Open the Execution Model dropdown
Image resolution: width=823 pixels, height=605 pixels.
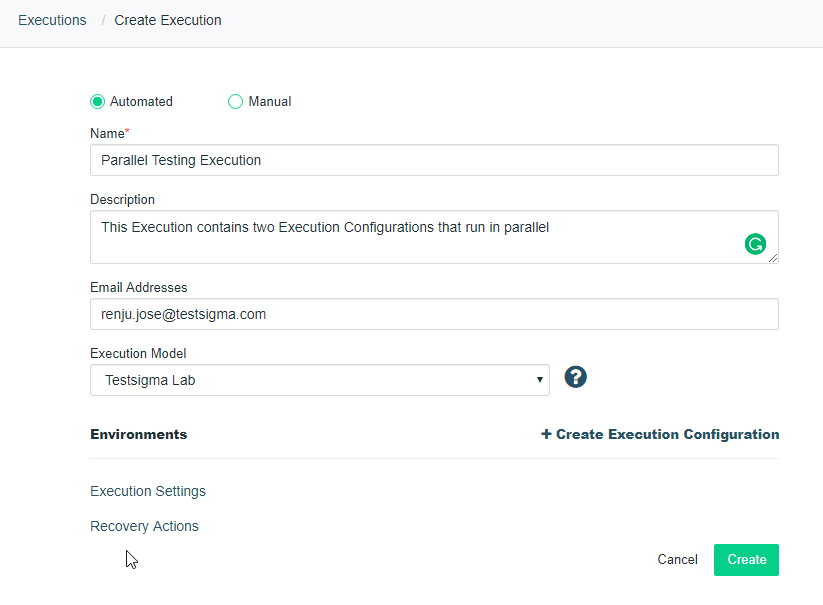pyautogui.click(x=319, y=380)
